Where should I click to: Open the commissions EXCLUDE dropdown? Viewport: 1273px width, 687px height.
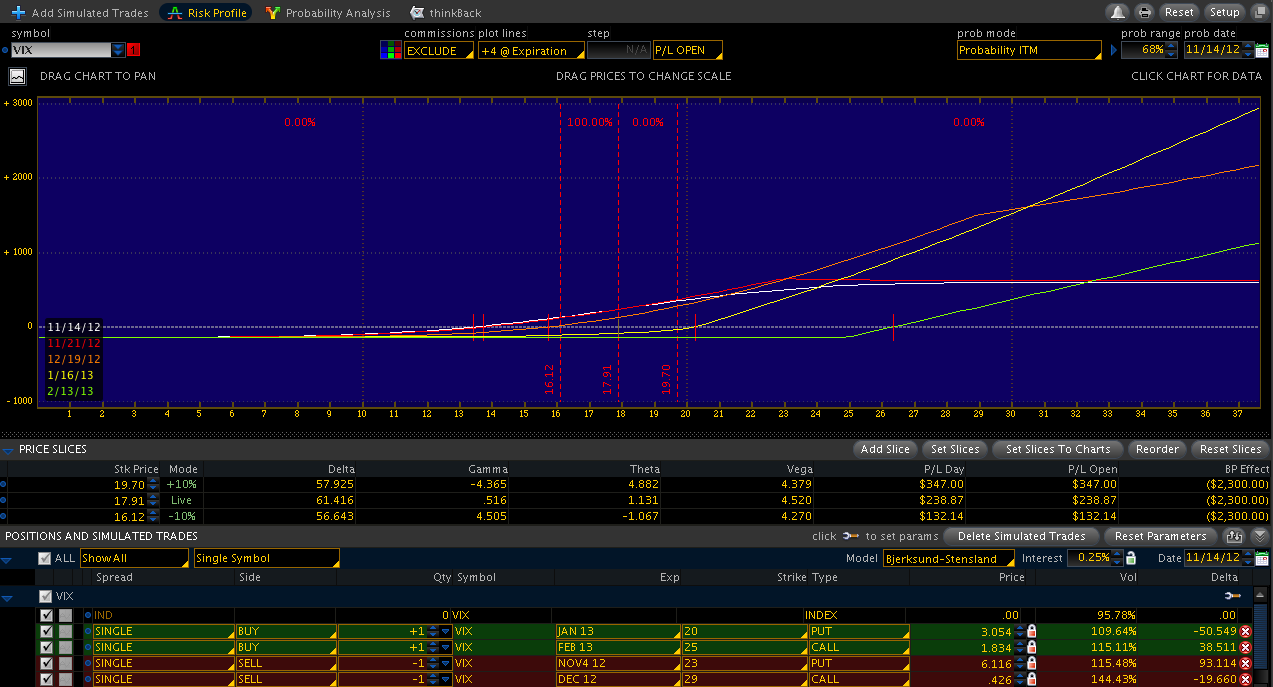tap(439, 50)
